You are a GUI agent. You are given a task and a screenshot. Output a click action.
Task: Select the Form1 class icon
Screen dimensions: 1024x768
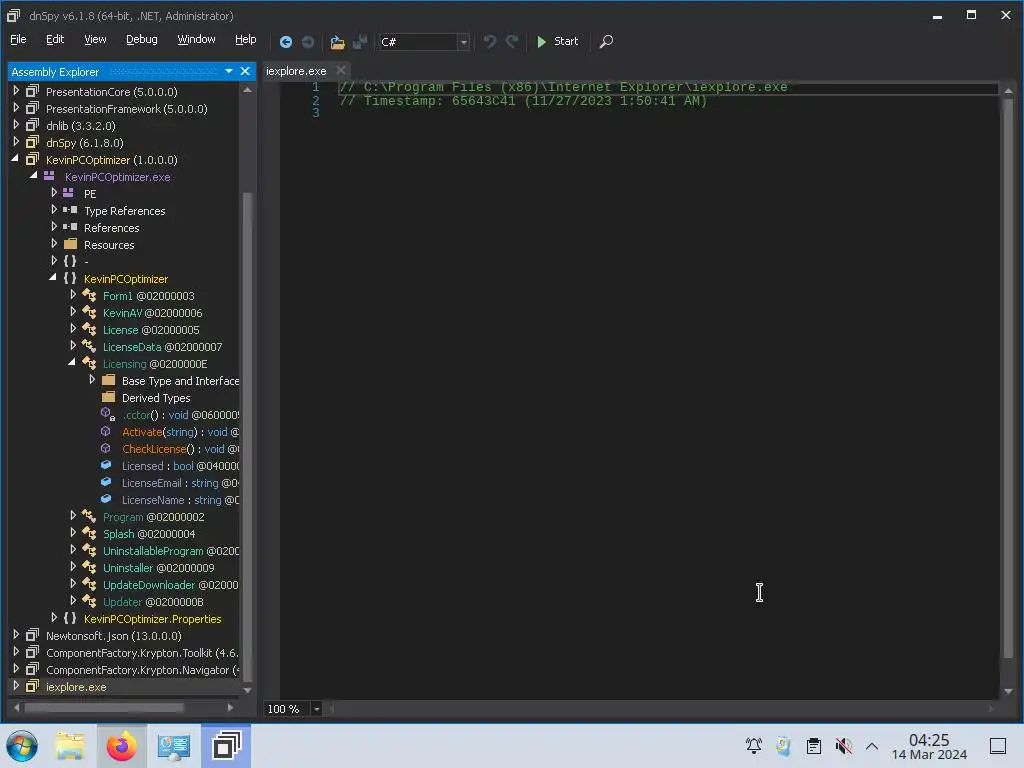pyautogui.click(x=89, y=296)
